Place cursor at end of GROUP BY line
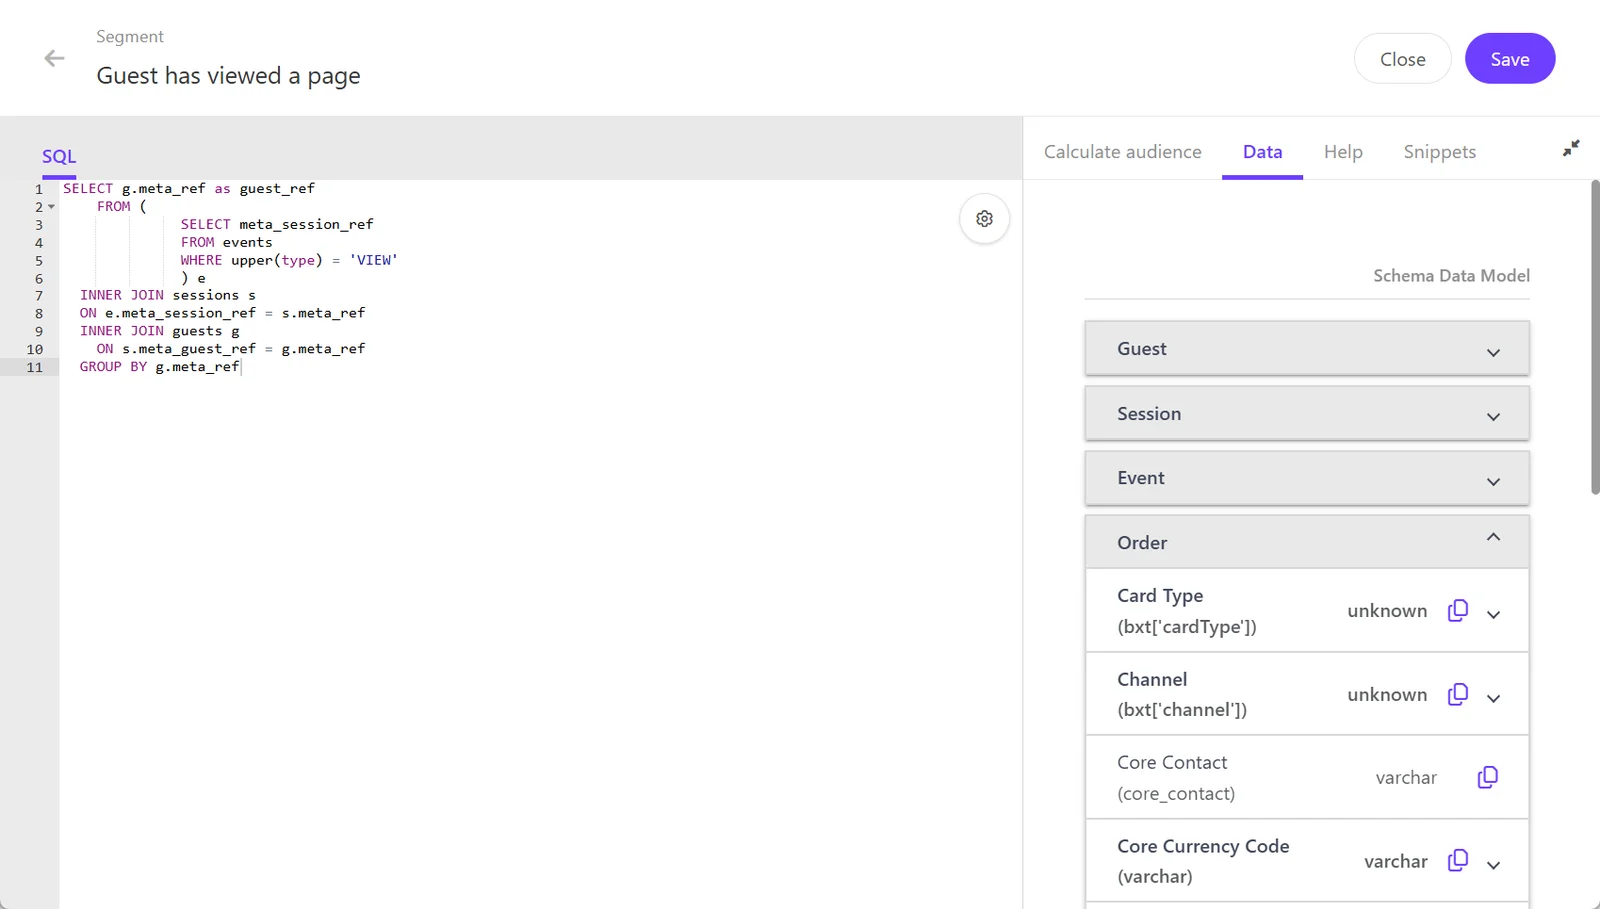The width and height of the screenshot is (1600, 909). [241, 367]
